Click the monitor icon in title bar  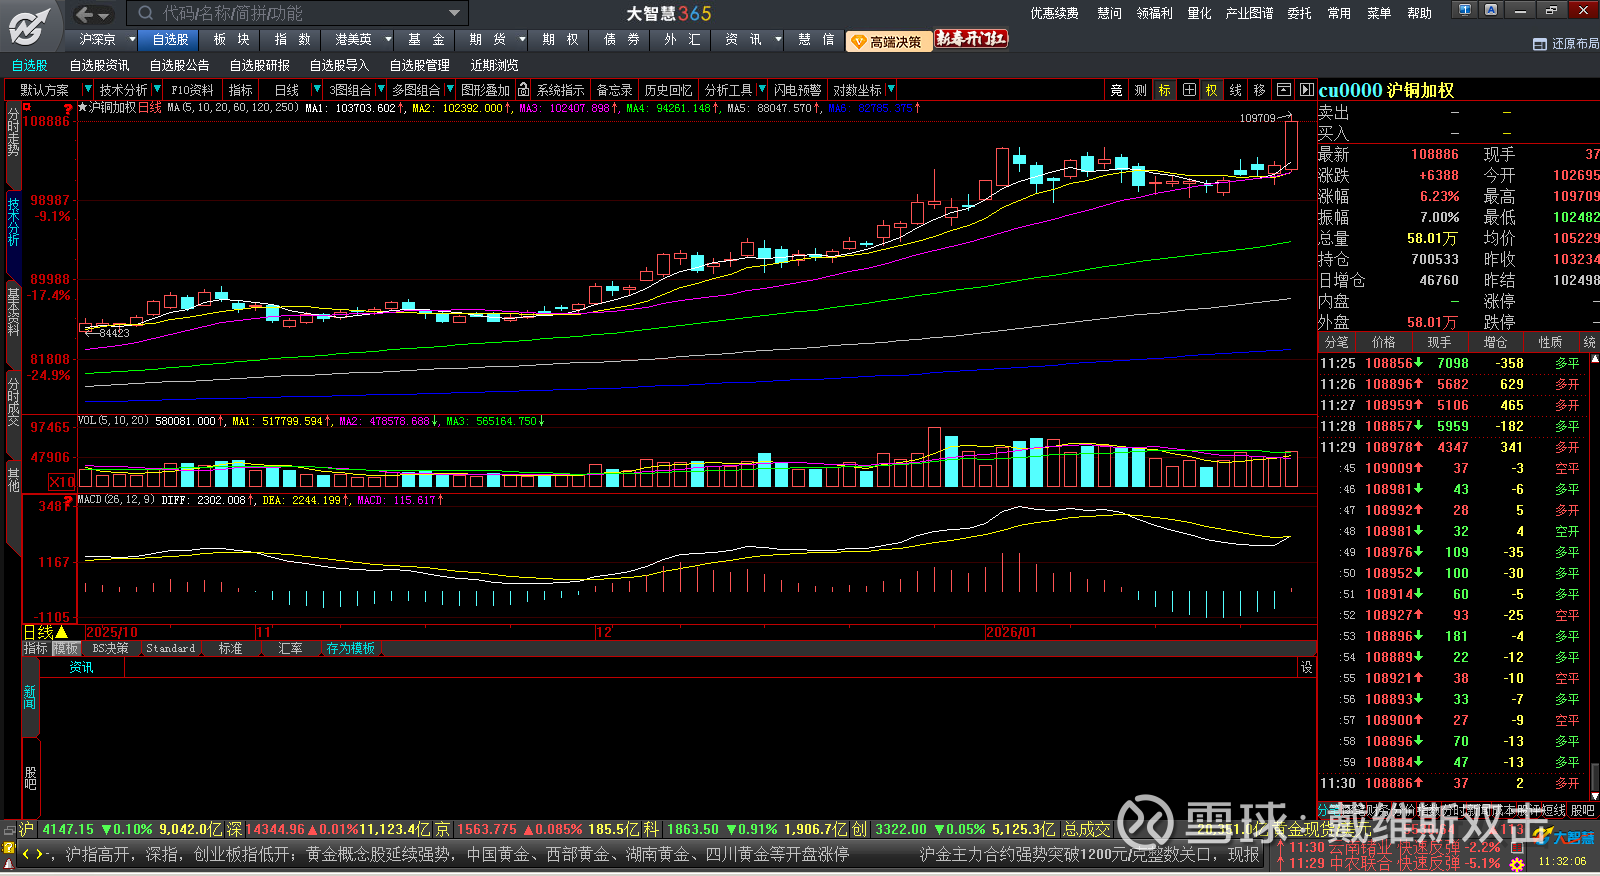1466,10
